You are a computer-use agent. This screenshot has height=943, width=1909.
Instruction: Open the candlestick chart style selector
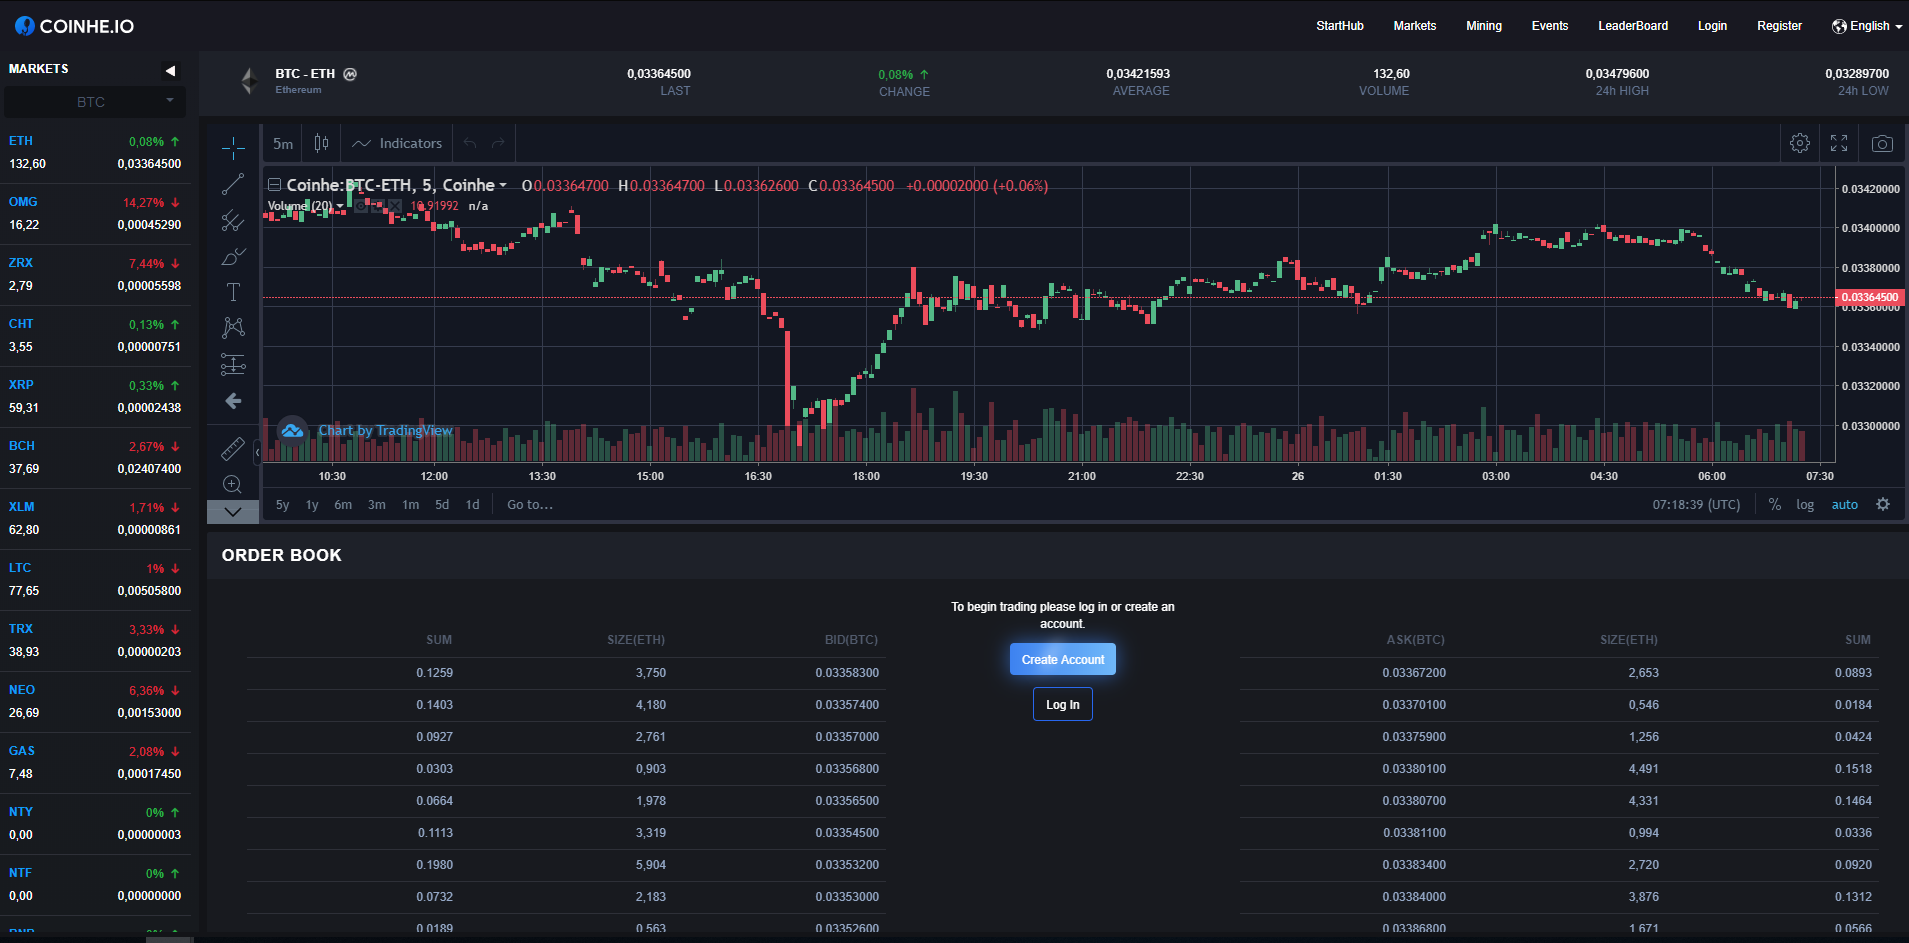[321, 143]
